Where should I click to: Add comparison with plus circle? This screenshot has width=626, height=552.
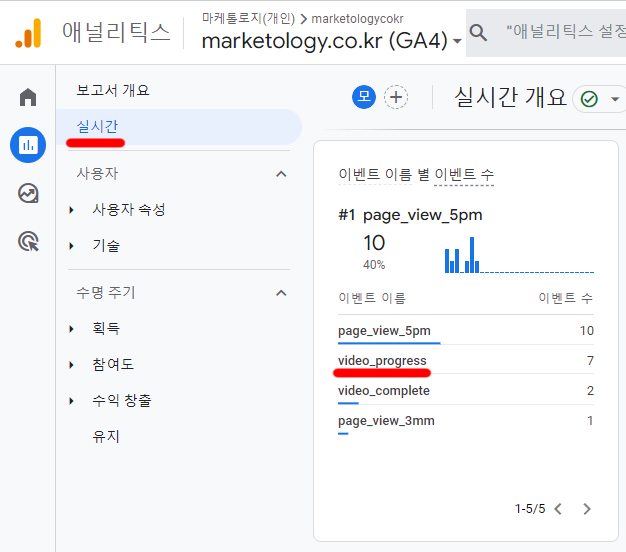[x=396, y=97]
